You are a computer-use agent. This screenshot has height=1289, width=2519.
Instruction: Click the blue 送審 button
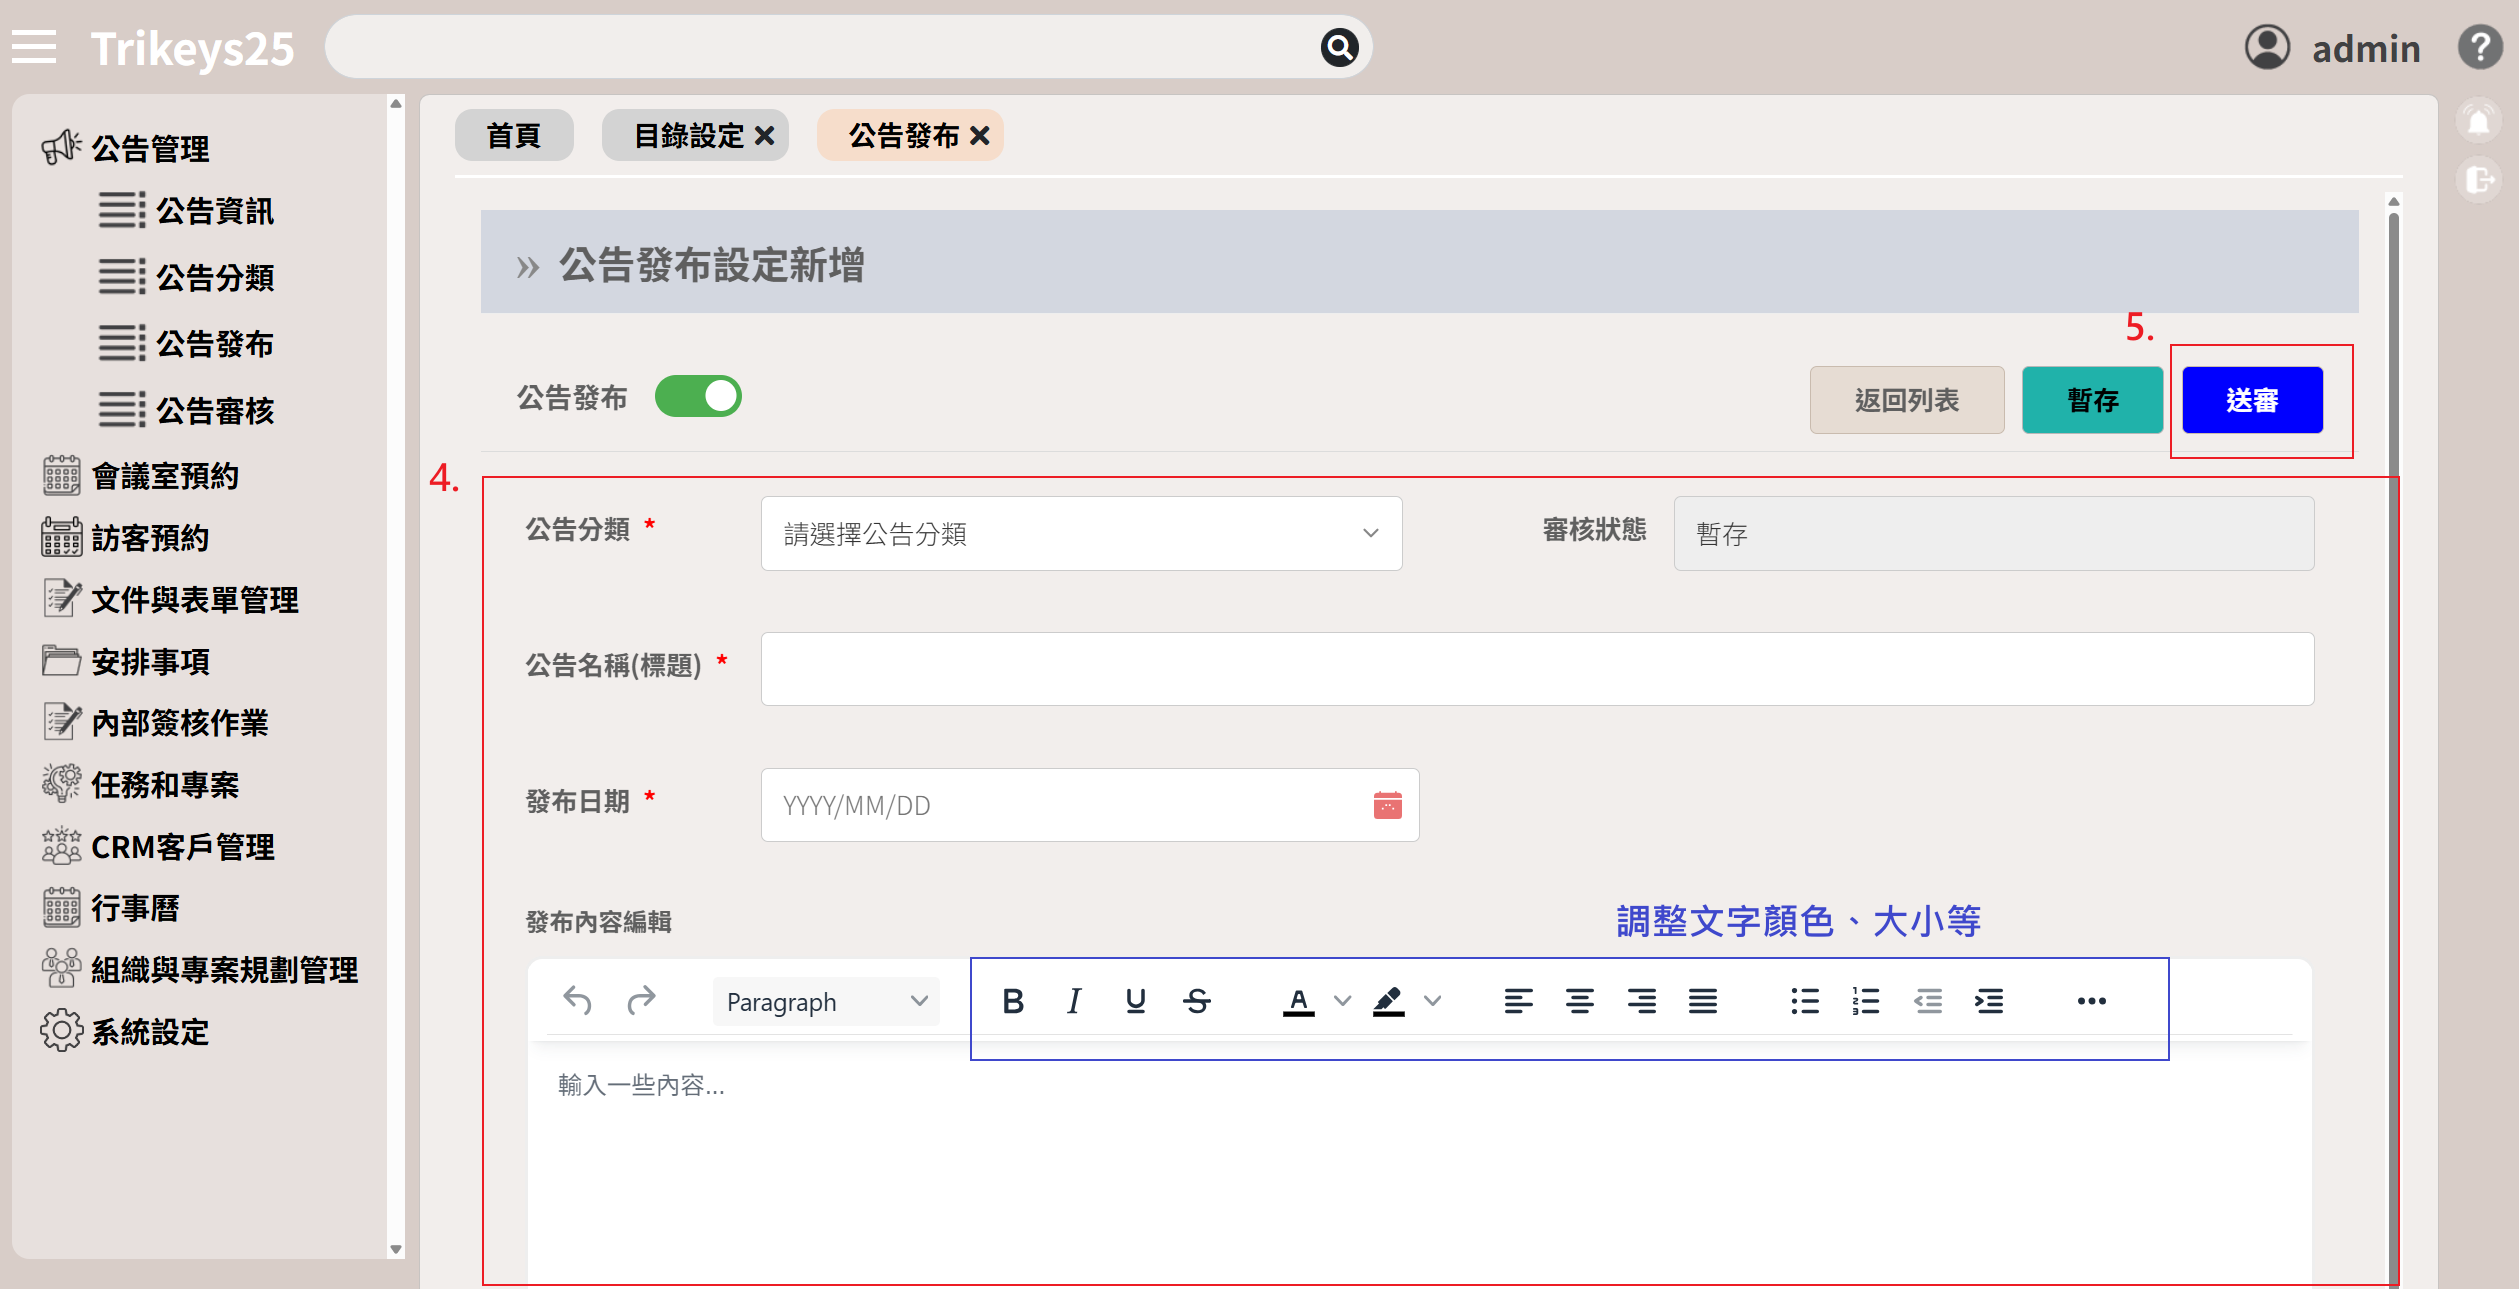(2252, 400)
